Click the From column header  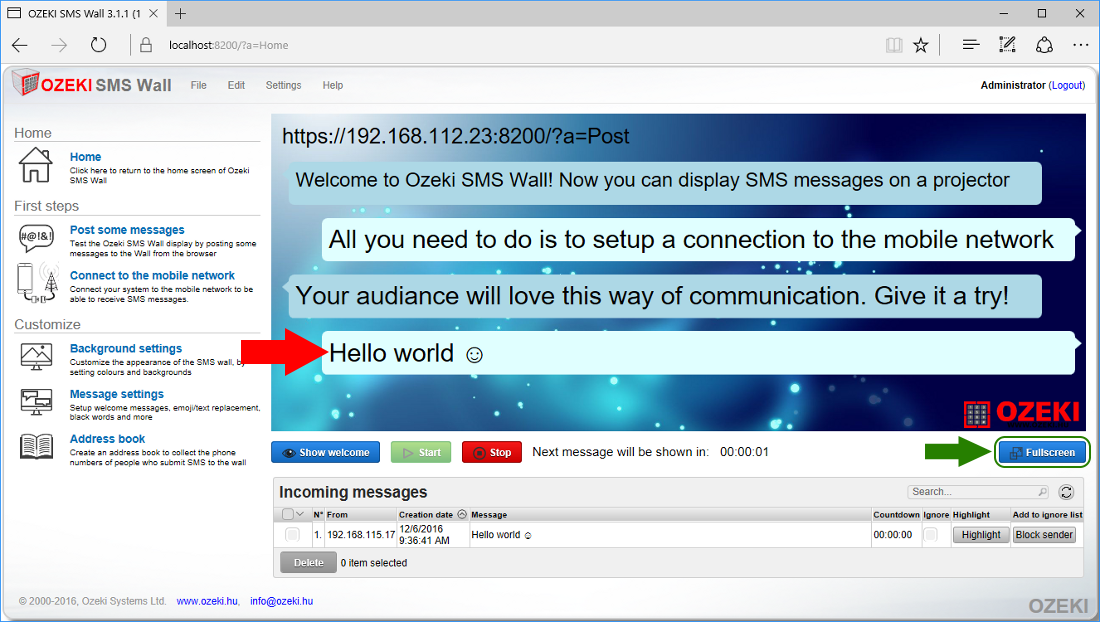(337, 515)
